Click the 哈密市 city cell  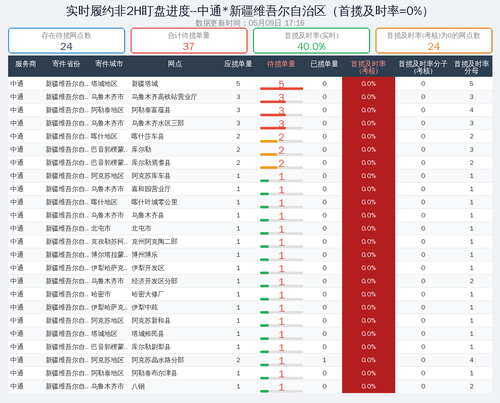101,294
